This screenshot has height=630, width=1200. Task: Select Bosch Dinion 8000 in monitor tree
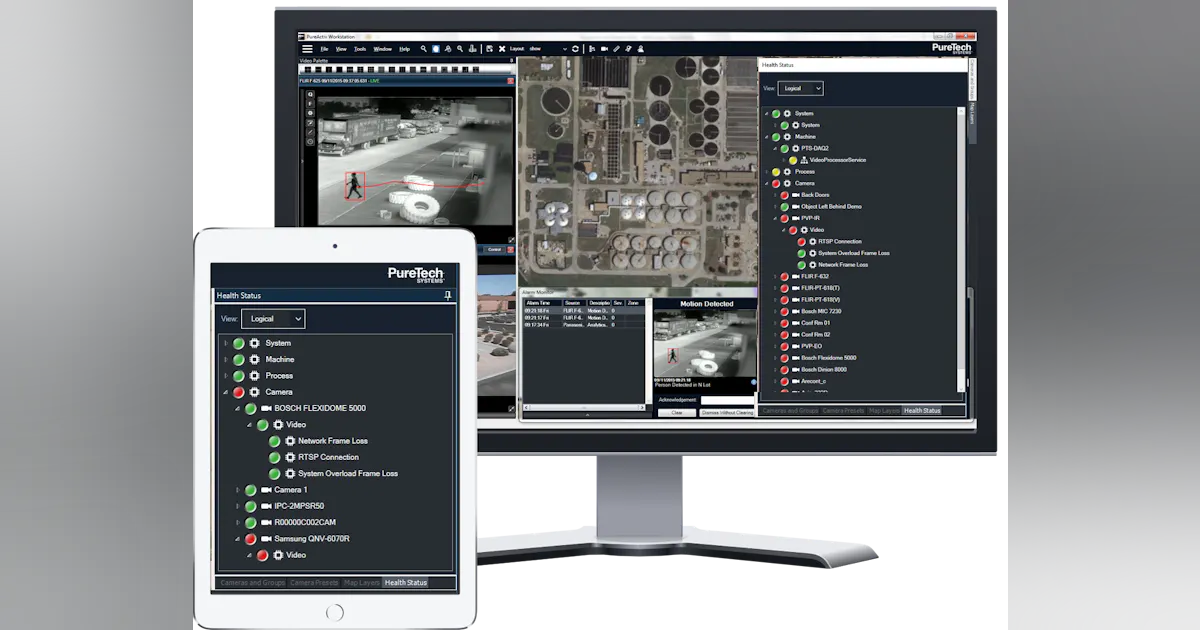(825, 369)
